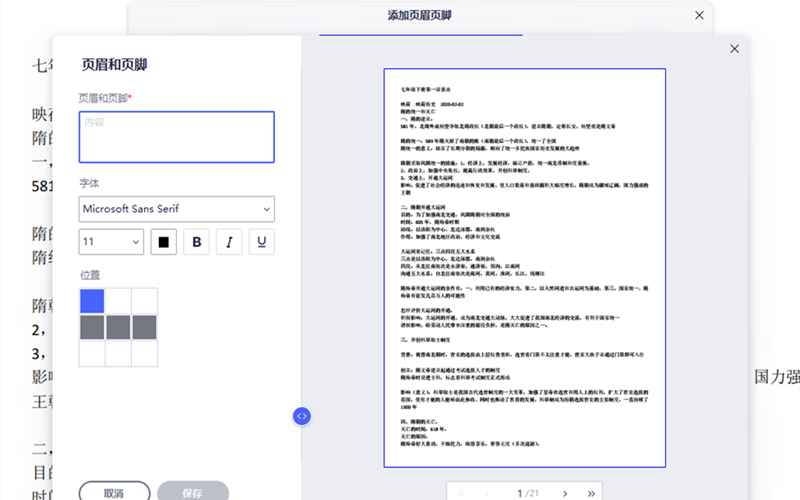Viewport: 800px width, 500px height.
Task: Open the black font color swatch
Action: (x=163, y=242)
